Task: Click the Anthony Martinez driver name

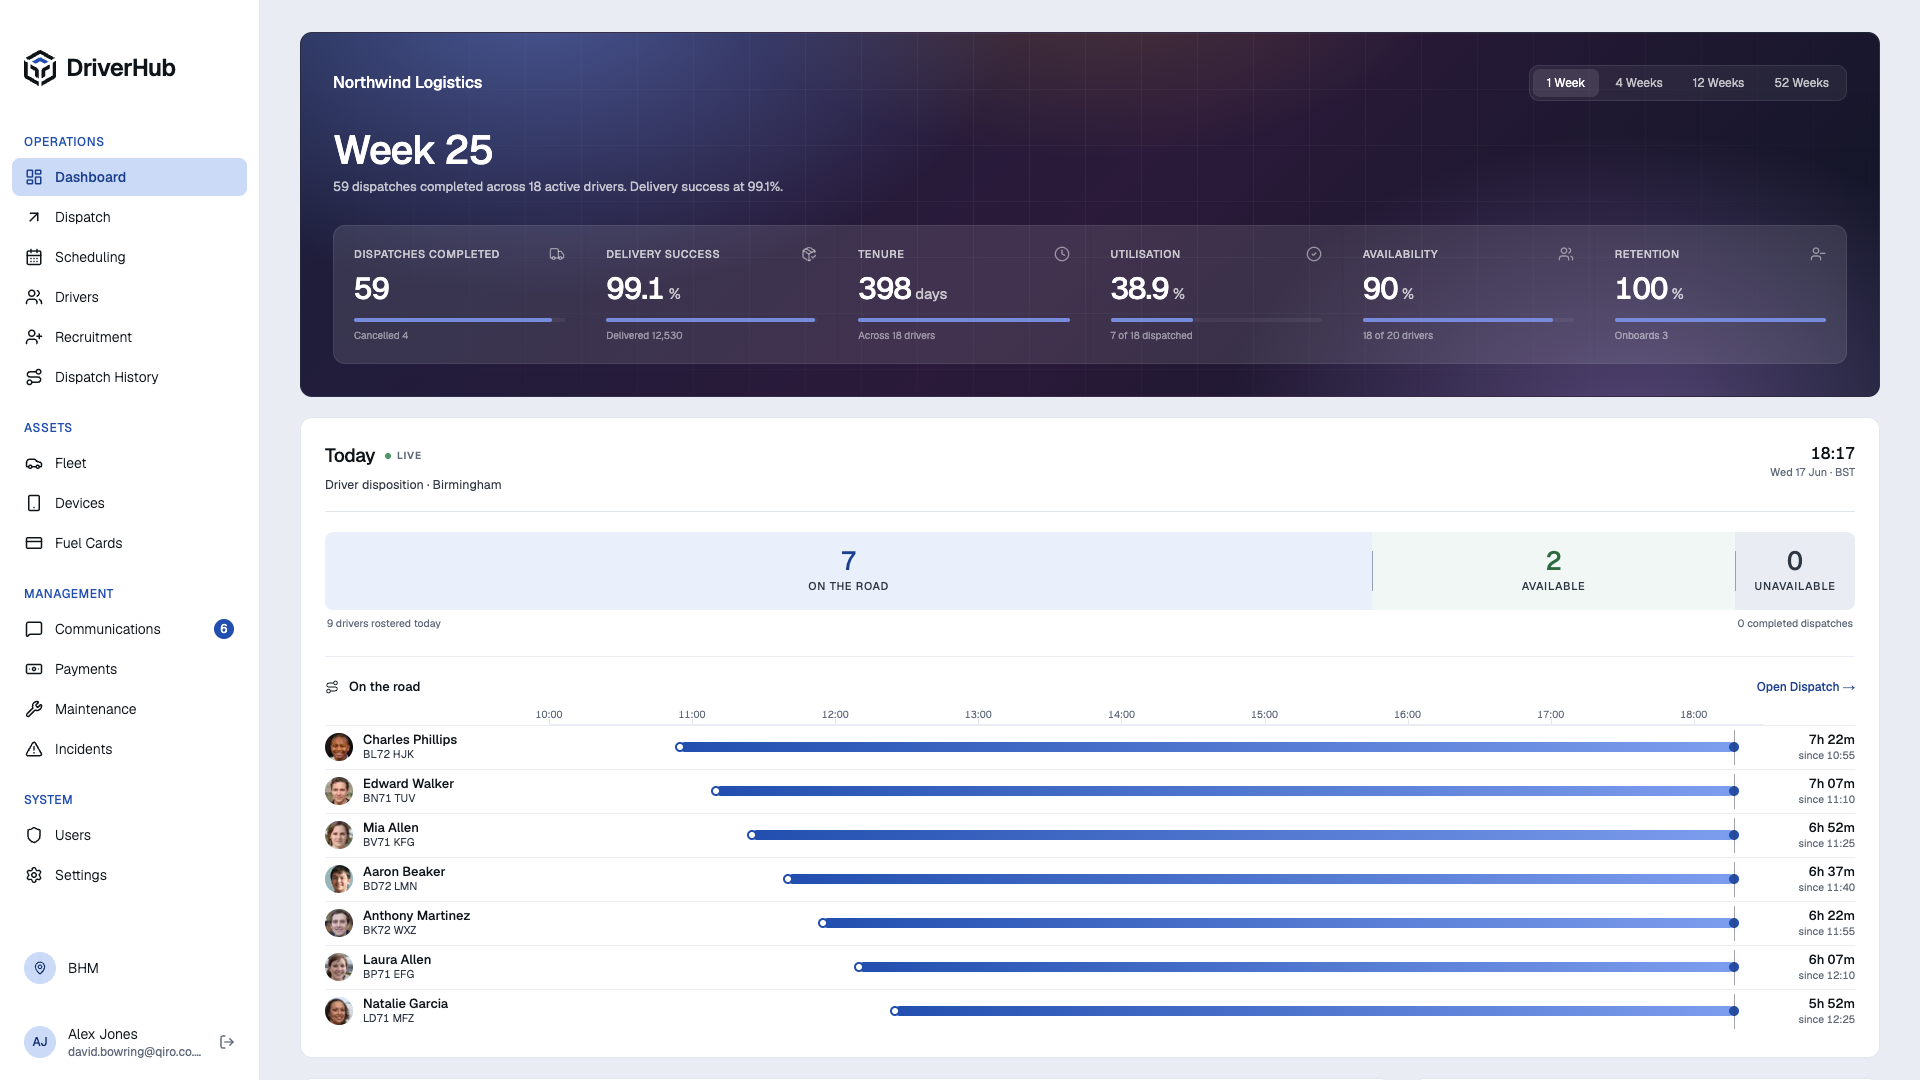Action: click(x=416, y=916)
